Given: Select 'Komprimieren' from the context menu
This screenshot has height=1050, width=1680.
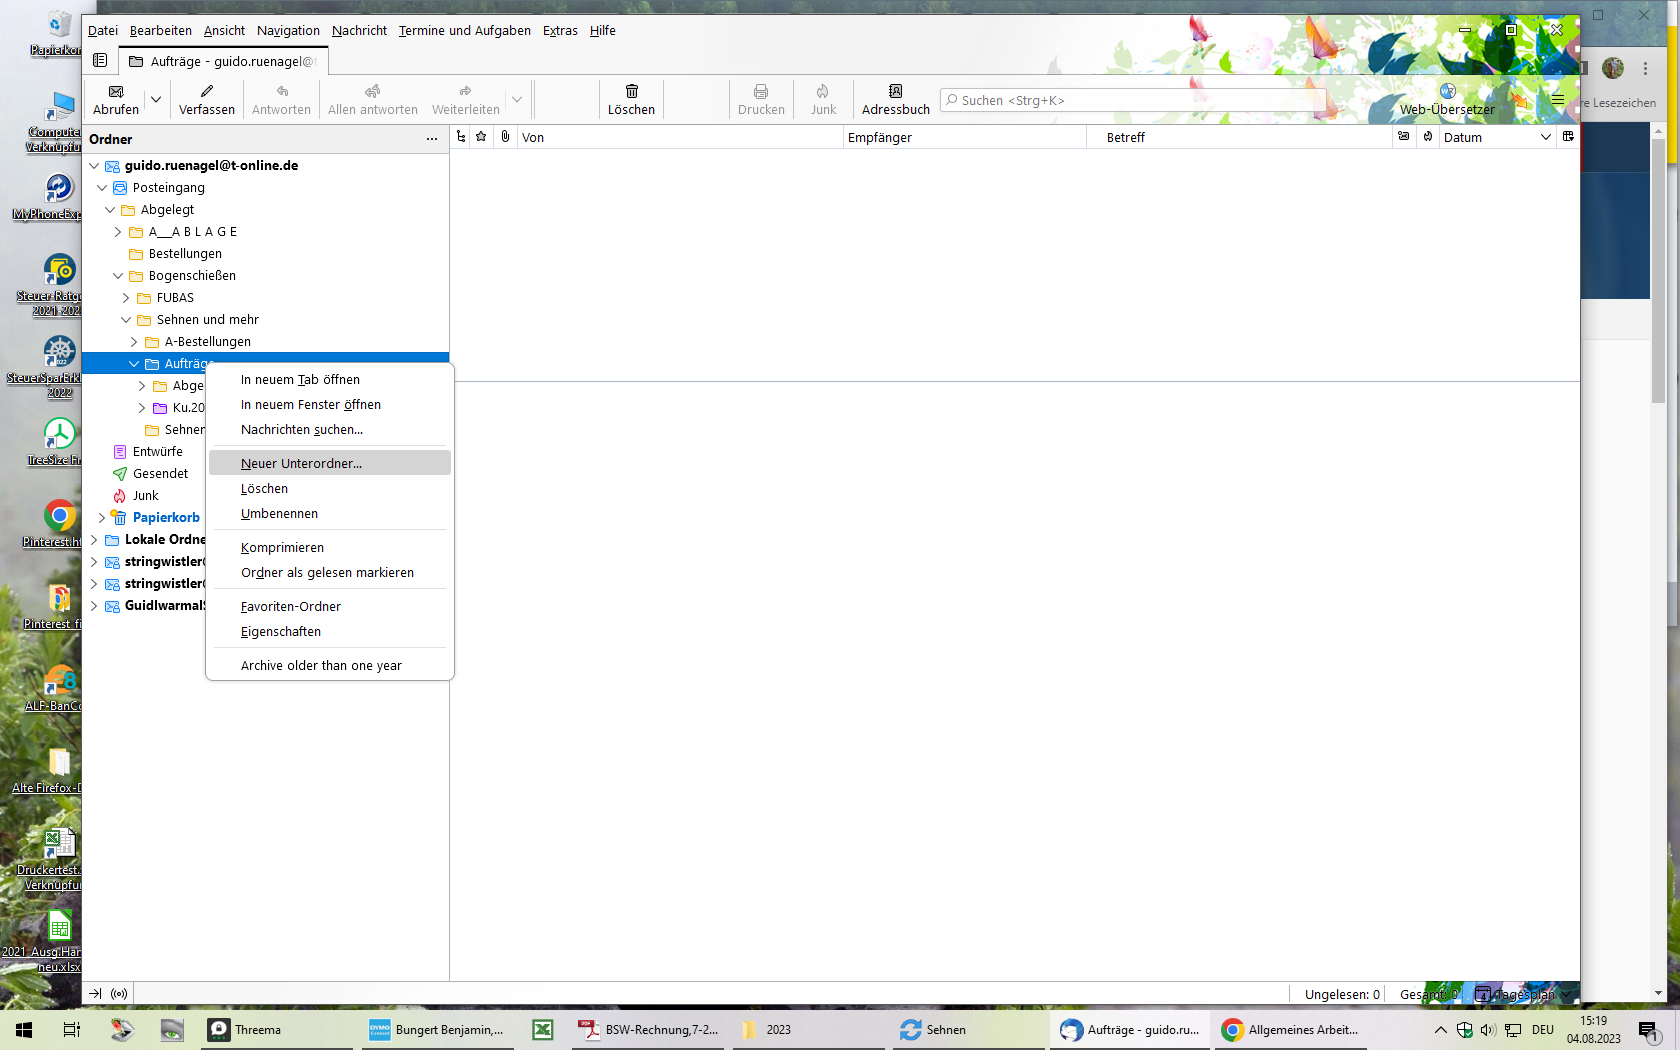Looking at the screenshot, I should (x=330, y=548).
